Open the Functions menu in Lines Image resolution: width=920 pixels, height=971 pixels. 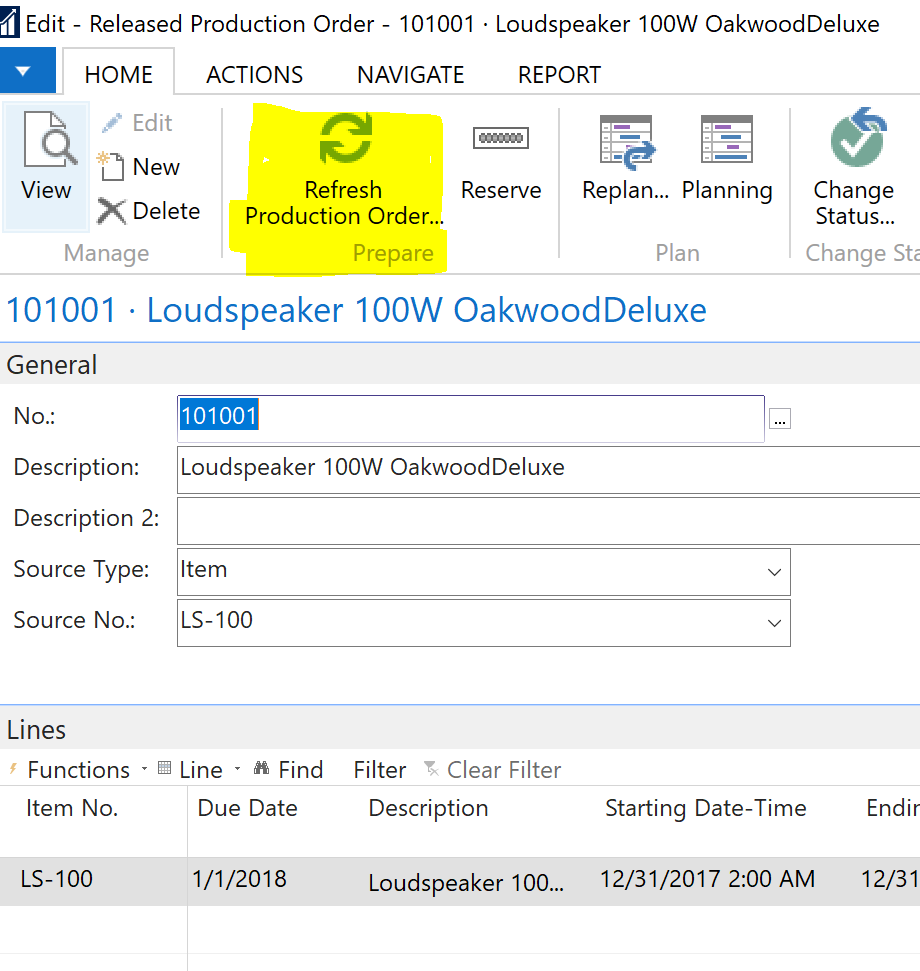[x=78, y=770]
